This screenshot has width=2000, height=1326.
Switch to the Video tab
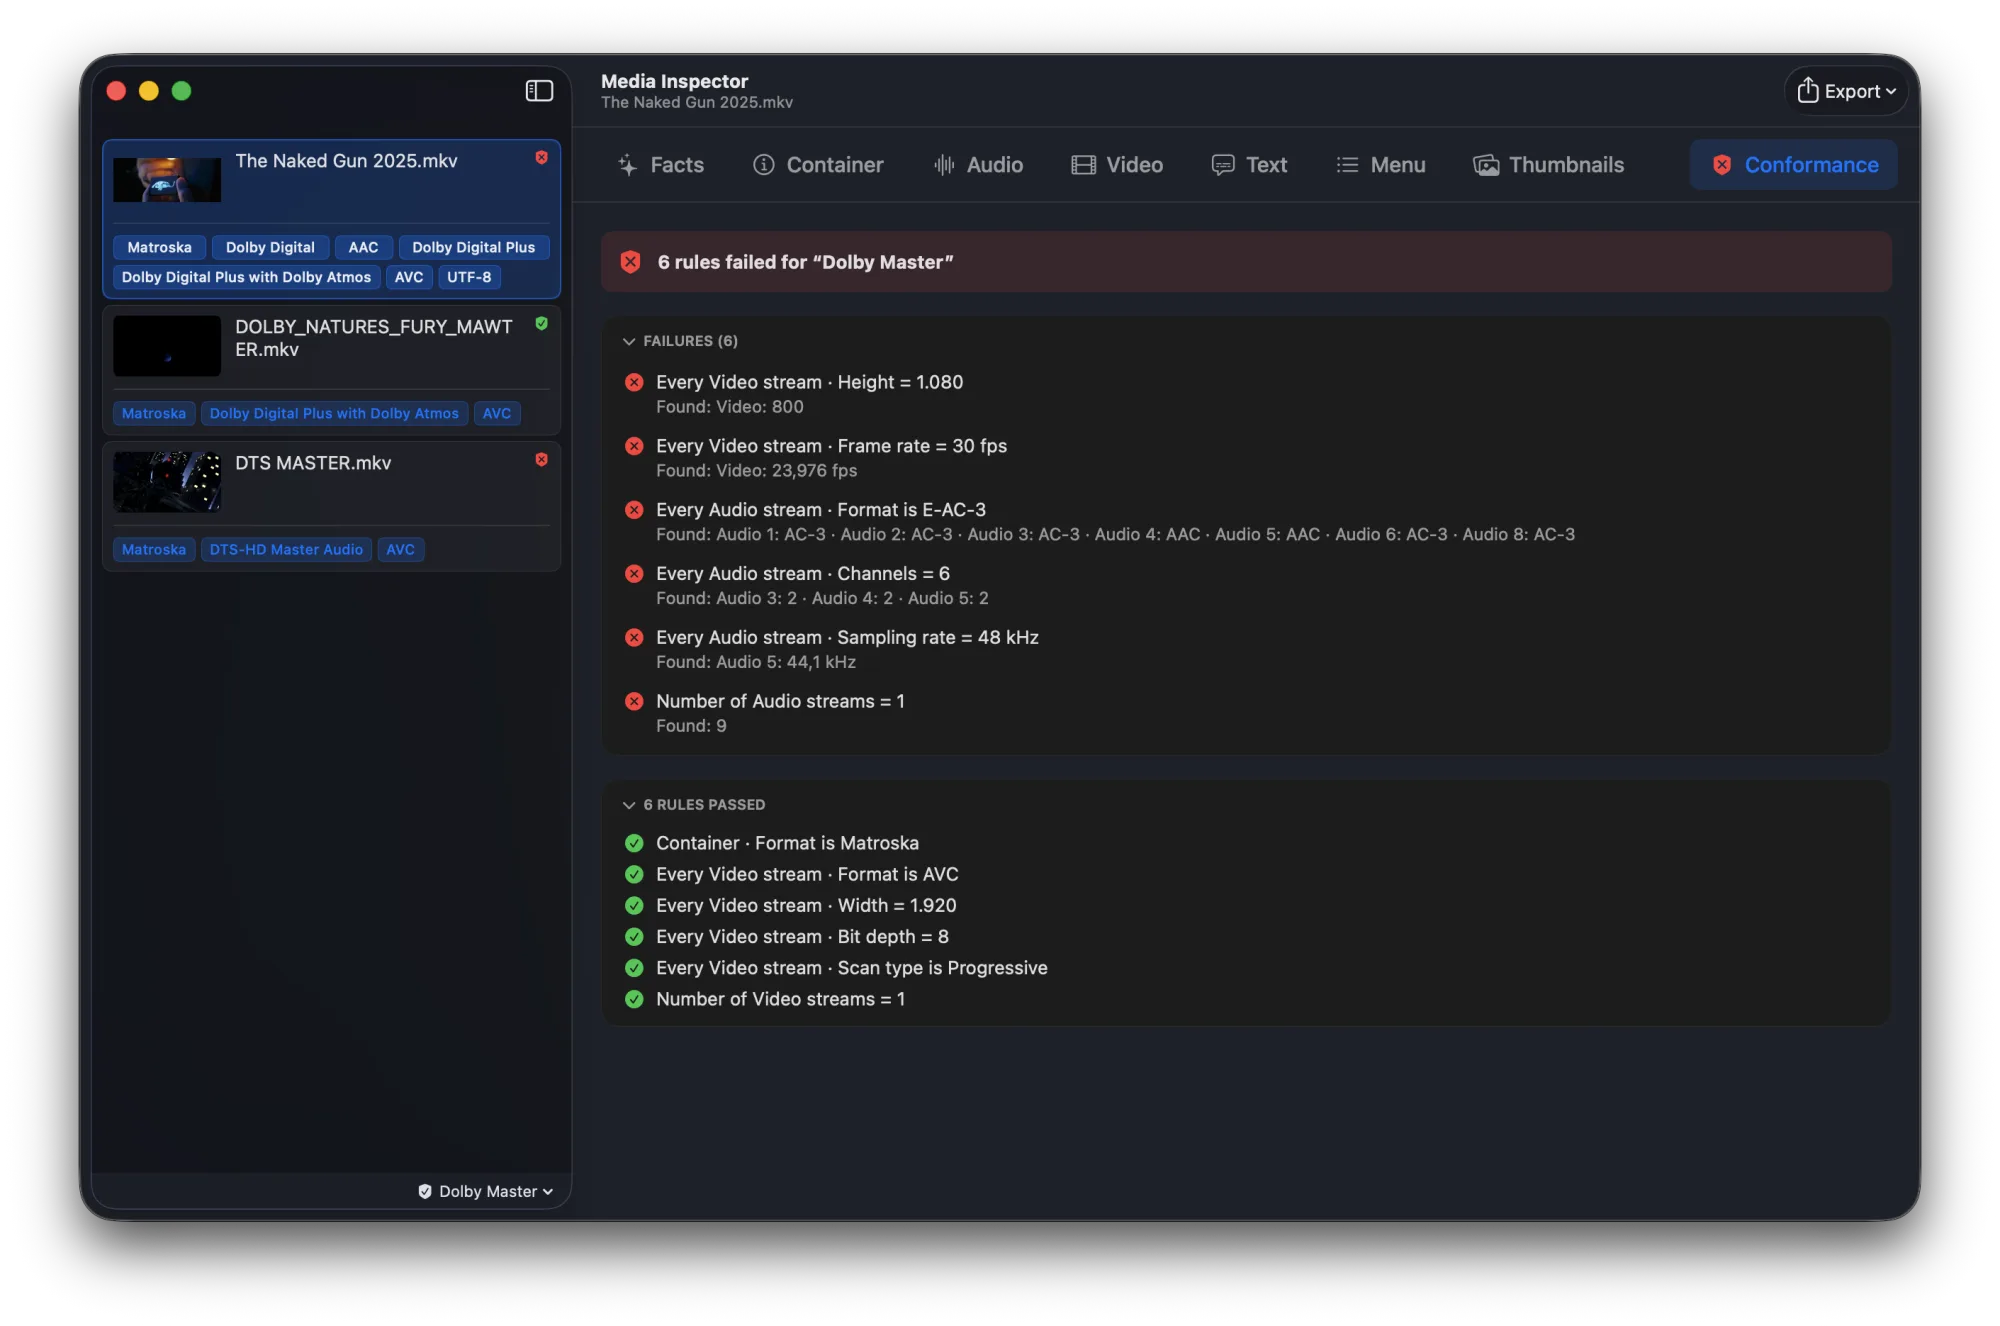coord(1118,165)
